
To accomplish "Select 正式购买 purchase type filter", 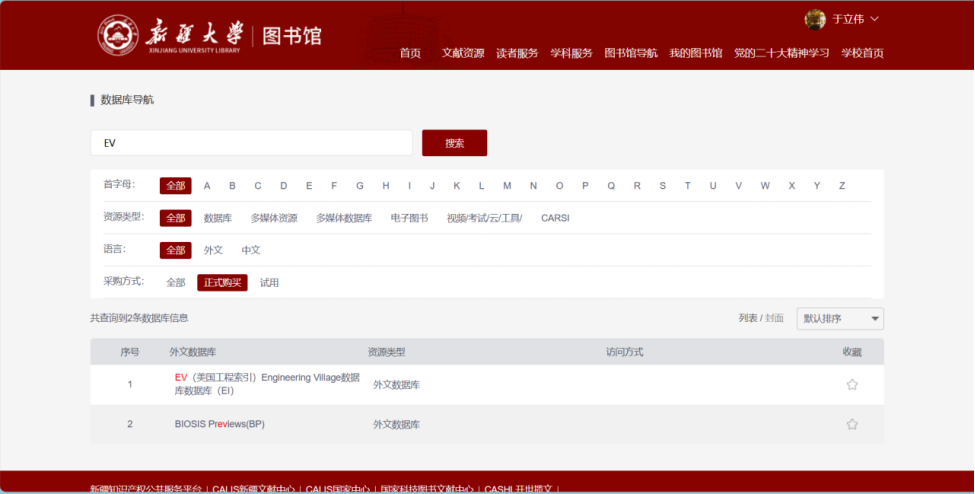I will point(223,282).
